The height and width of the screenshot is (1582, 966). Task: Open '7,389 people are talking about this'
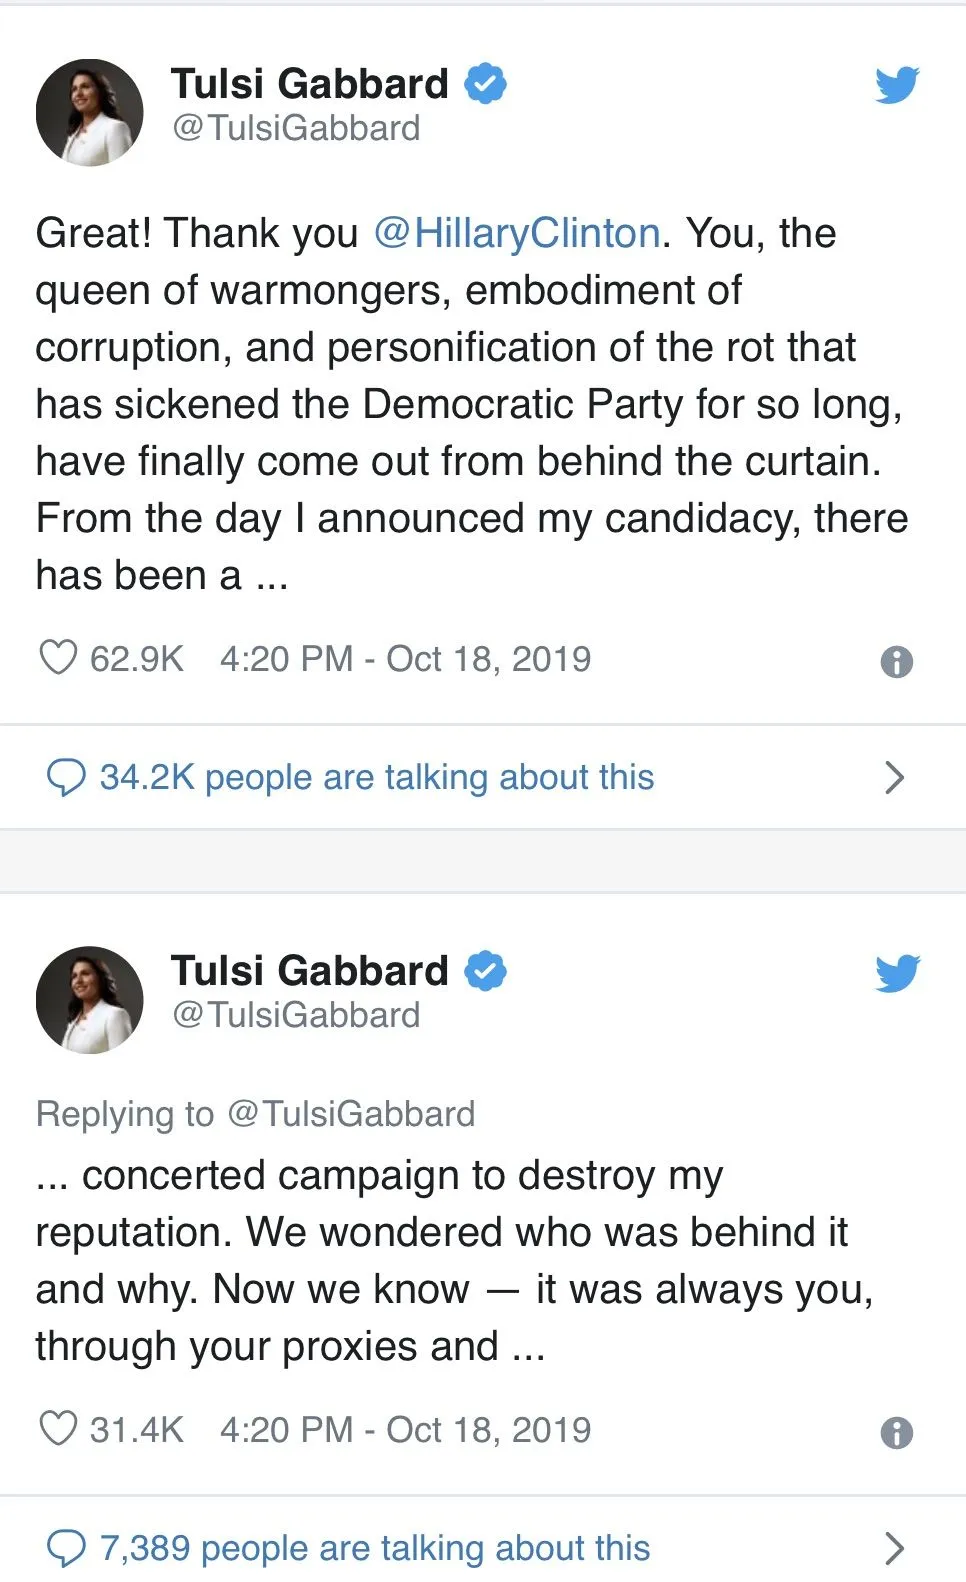[375, 1548]
